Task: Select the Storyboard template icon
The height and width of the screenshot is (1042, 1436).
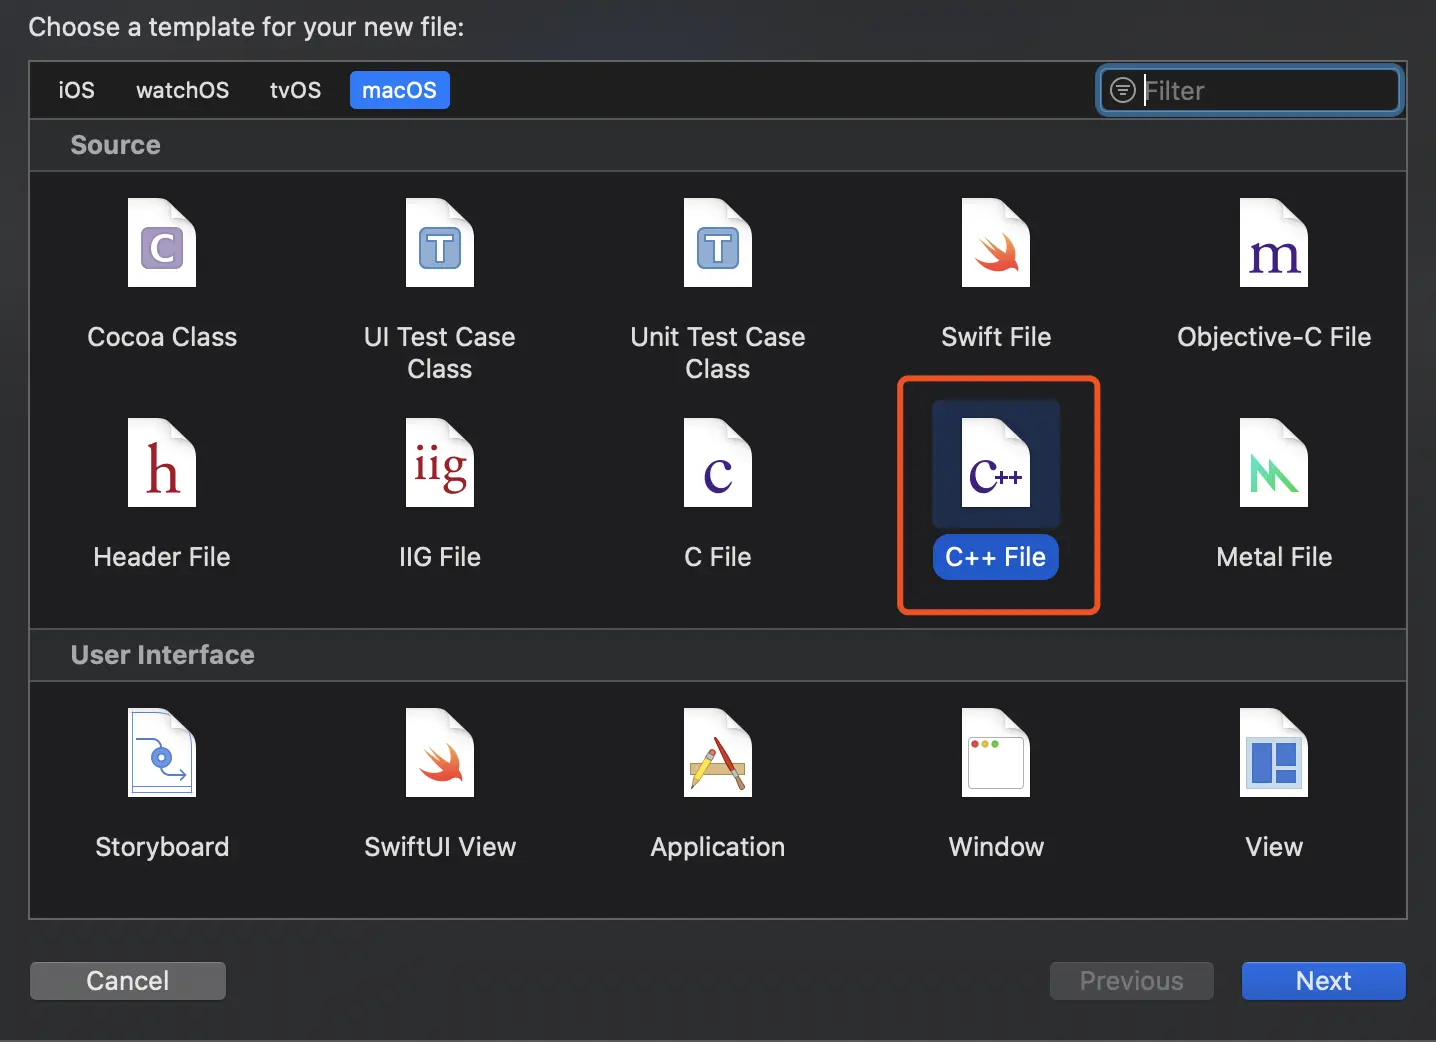Action: [x=162, y=753]
